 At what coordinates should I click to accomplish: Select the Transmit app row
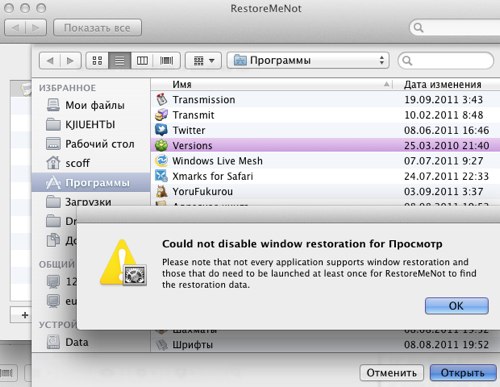coord(325,115)
